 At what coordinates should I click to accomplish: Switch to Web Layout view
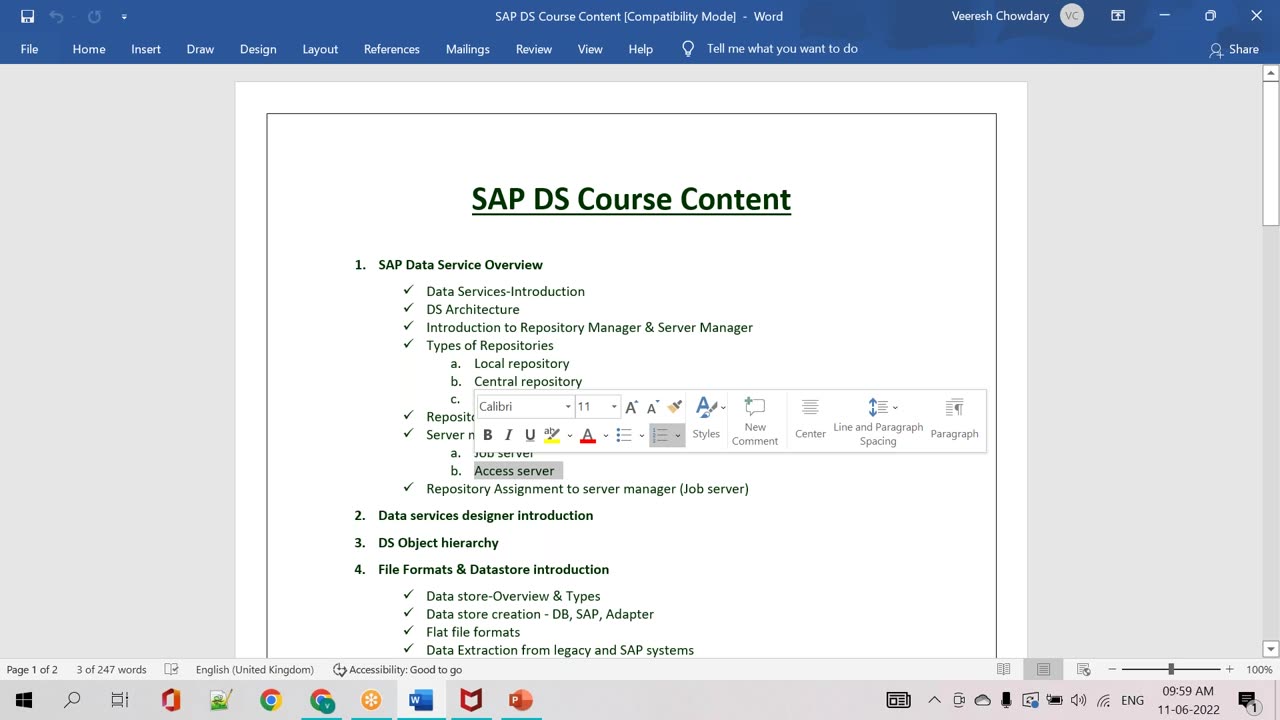point(1083,670)
